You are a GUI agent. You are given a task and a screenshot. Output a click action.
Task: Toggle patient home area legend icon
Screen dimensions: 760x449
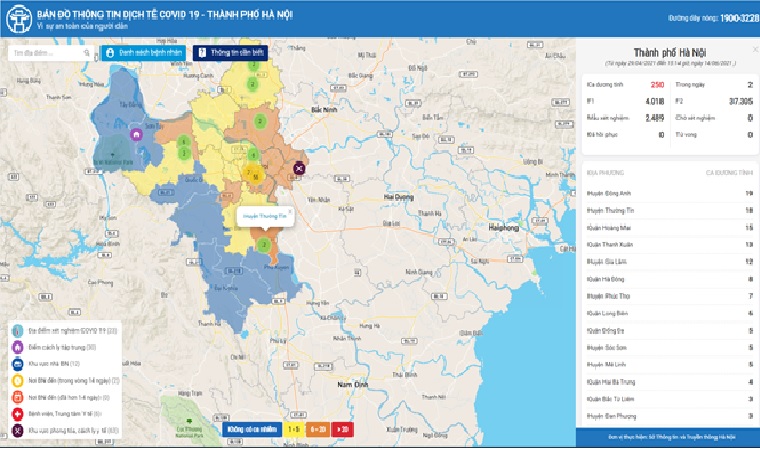[17, 364]
